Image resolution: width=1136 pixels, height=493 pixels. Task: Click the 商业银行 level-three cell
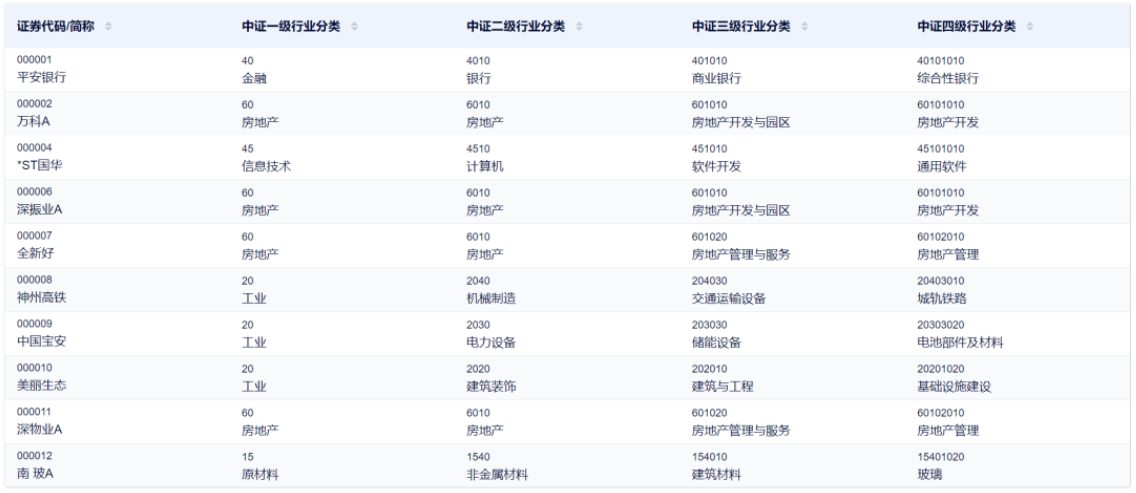[x=717, y=78]
